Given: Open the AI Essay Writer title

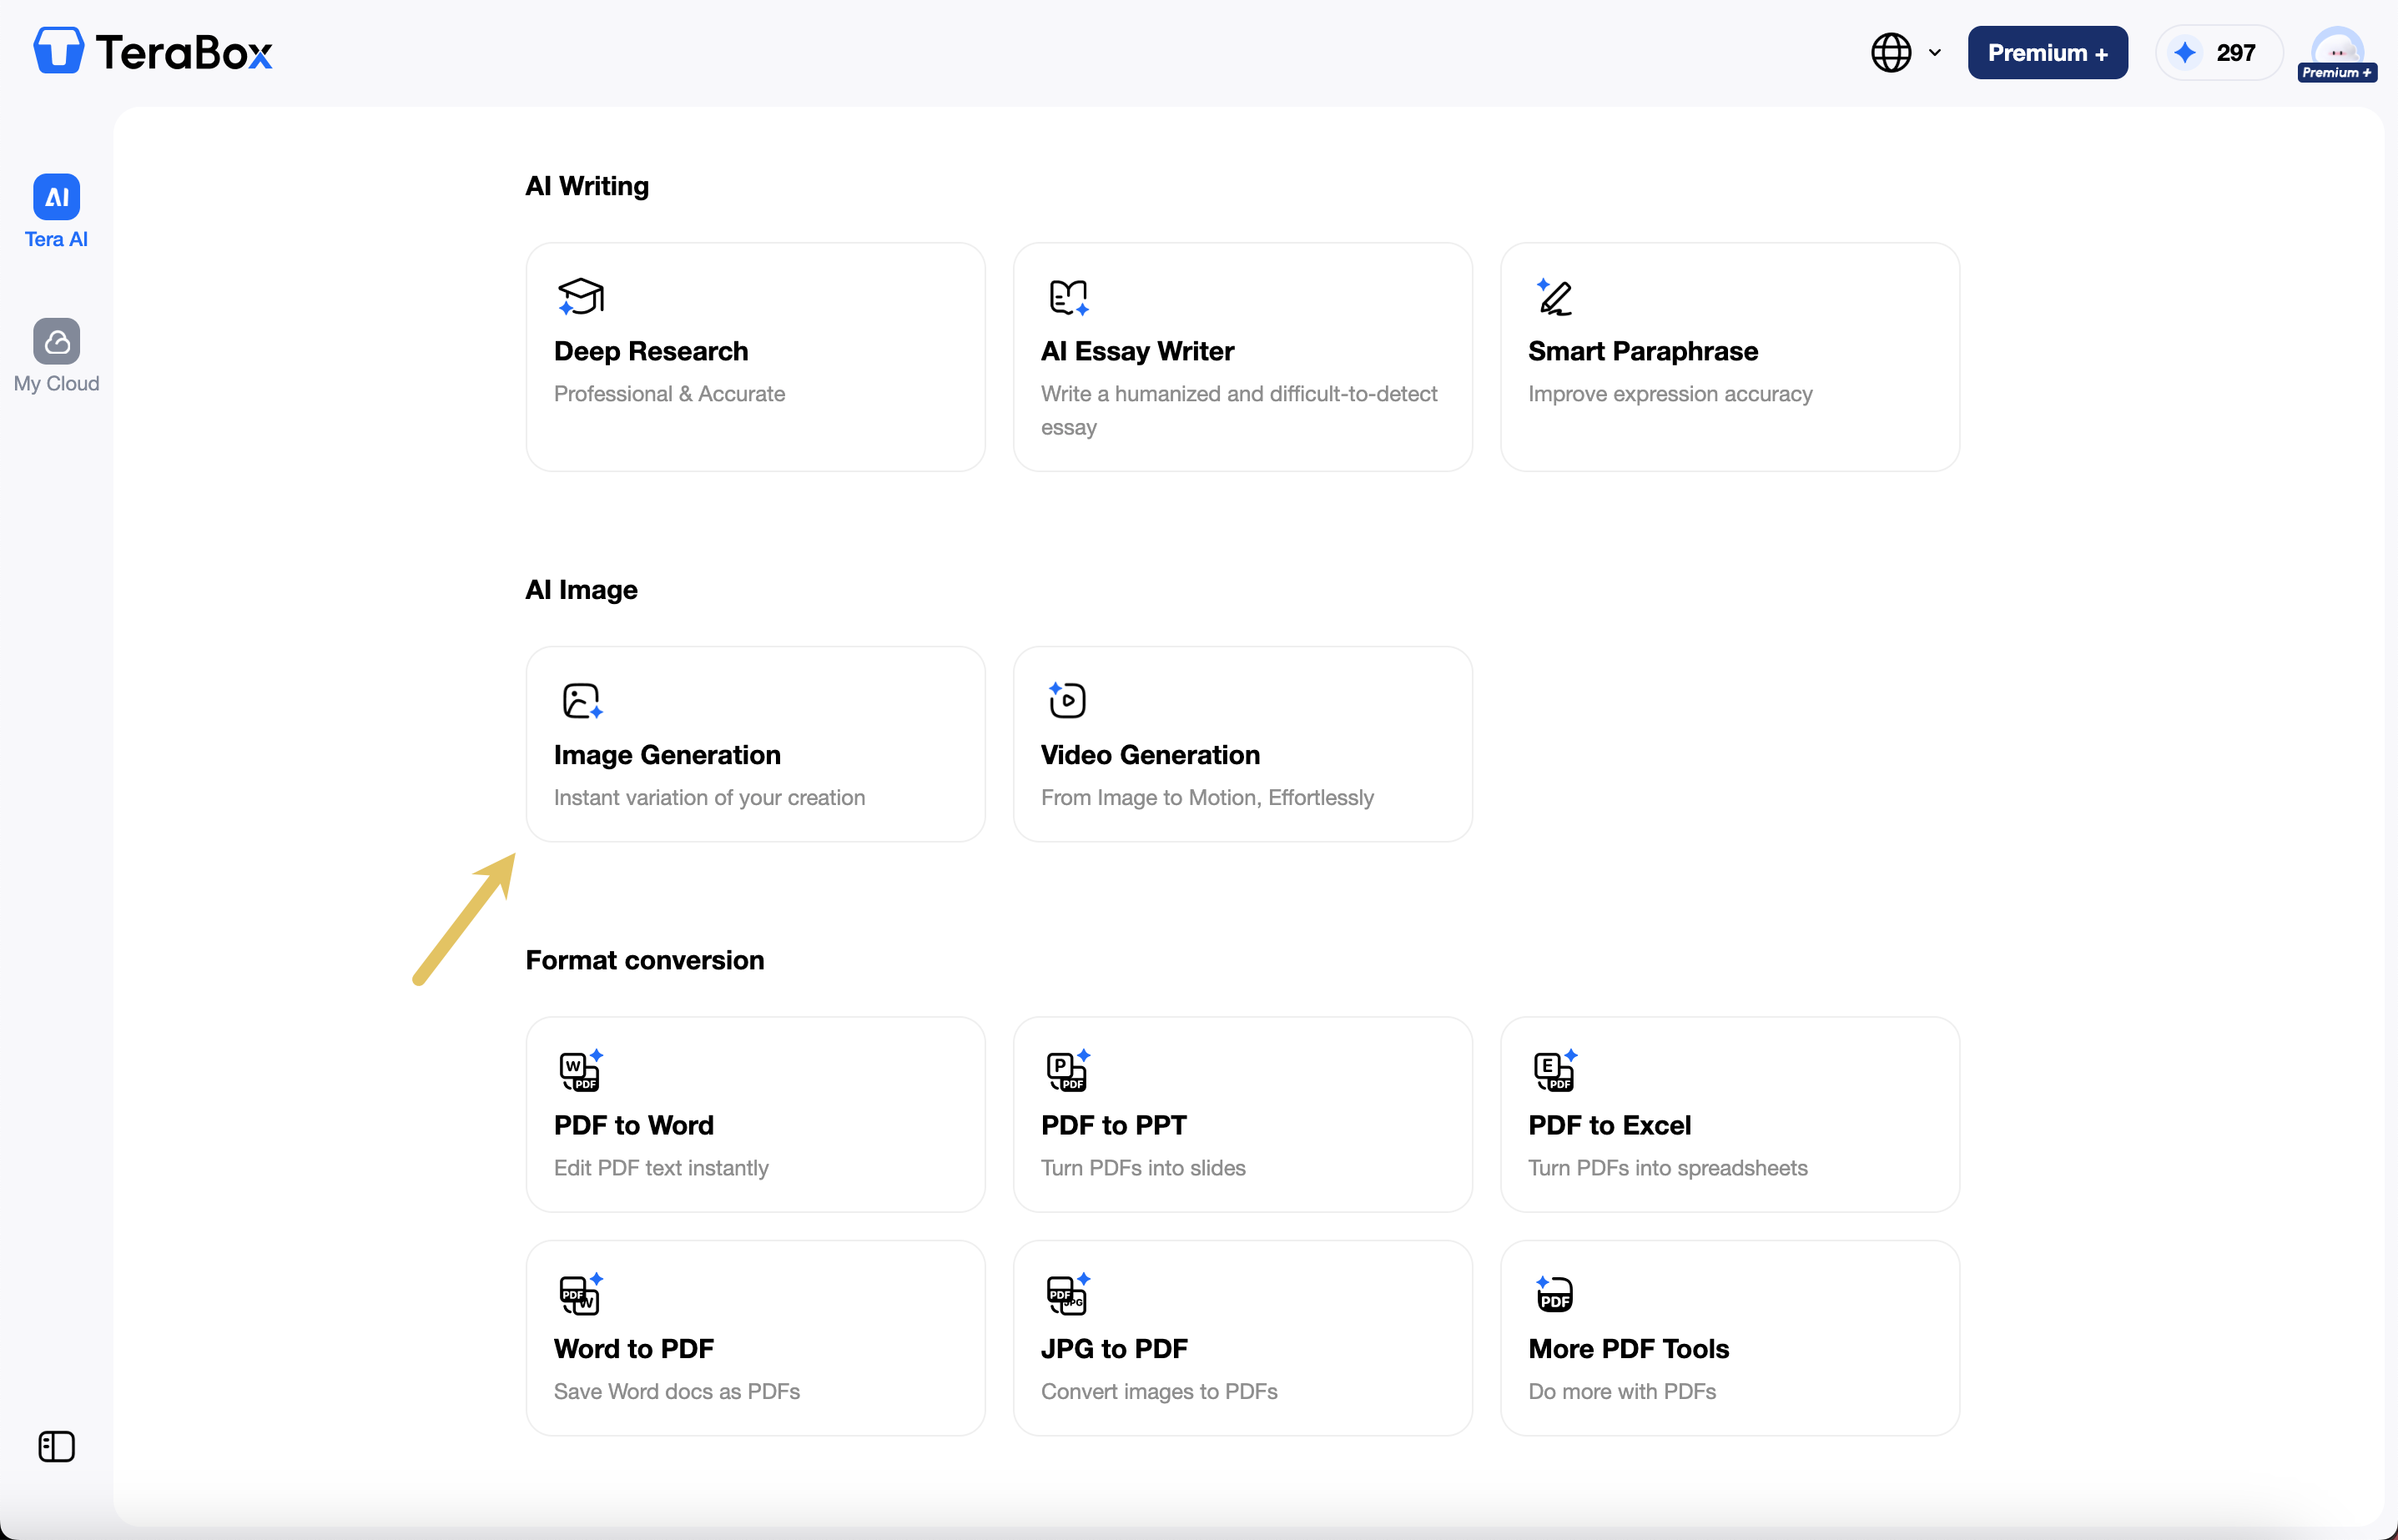Looking at the screenshot, I should click(1137, 351).
